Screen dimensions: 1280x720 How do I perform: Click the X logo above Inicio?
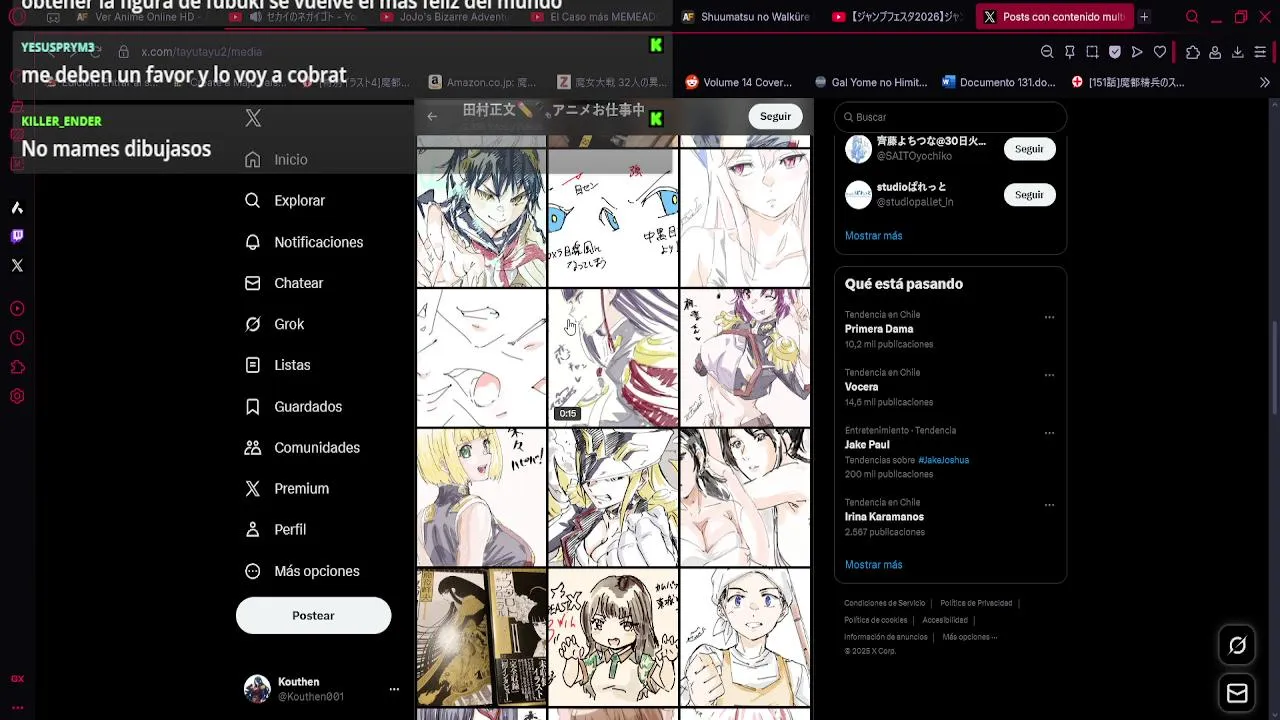pos(253,118)
